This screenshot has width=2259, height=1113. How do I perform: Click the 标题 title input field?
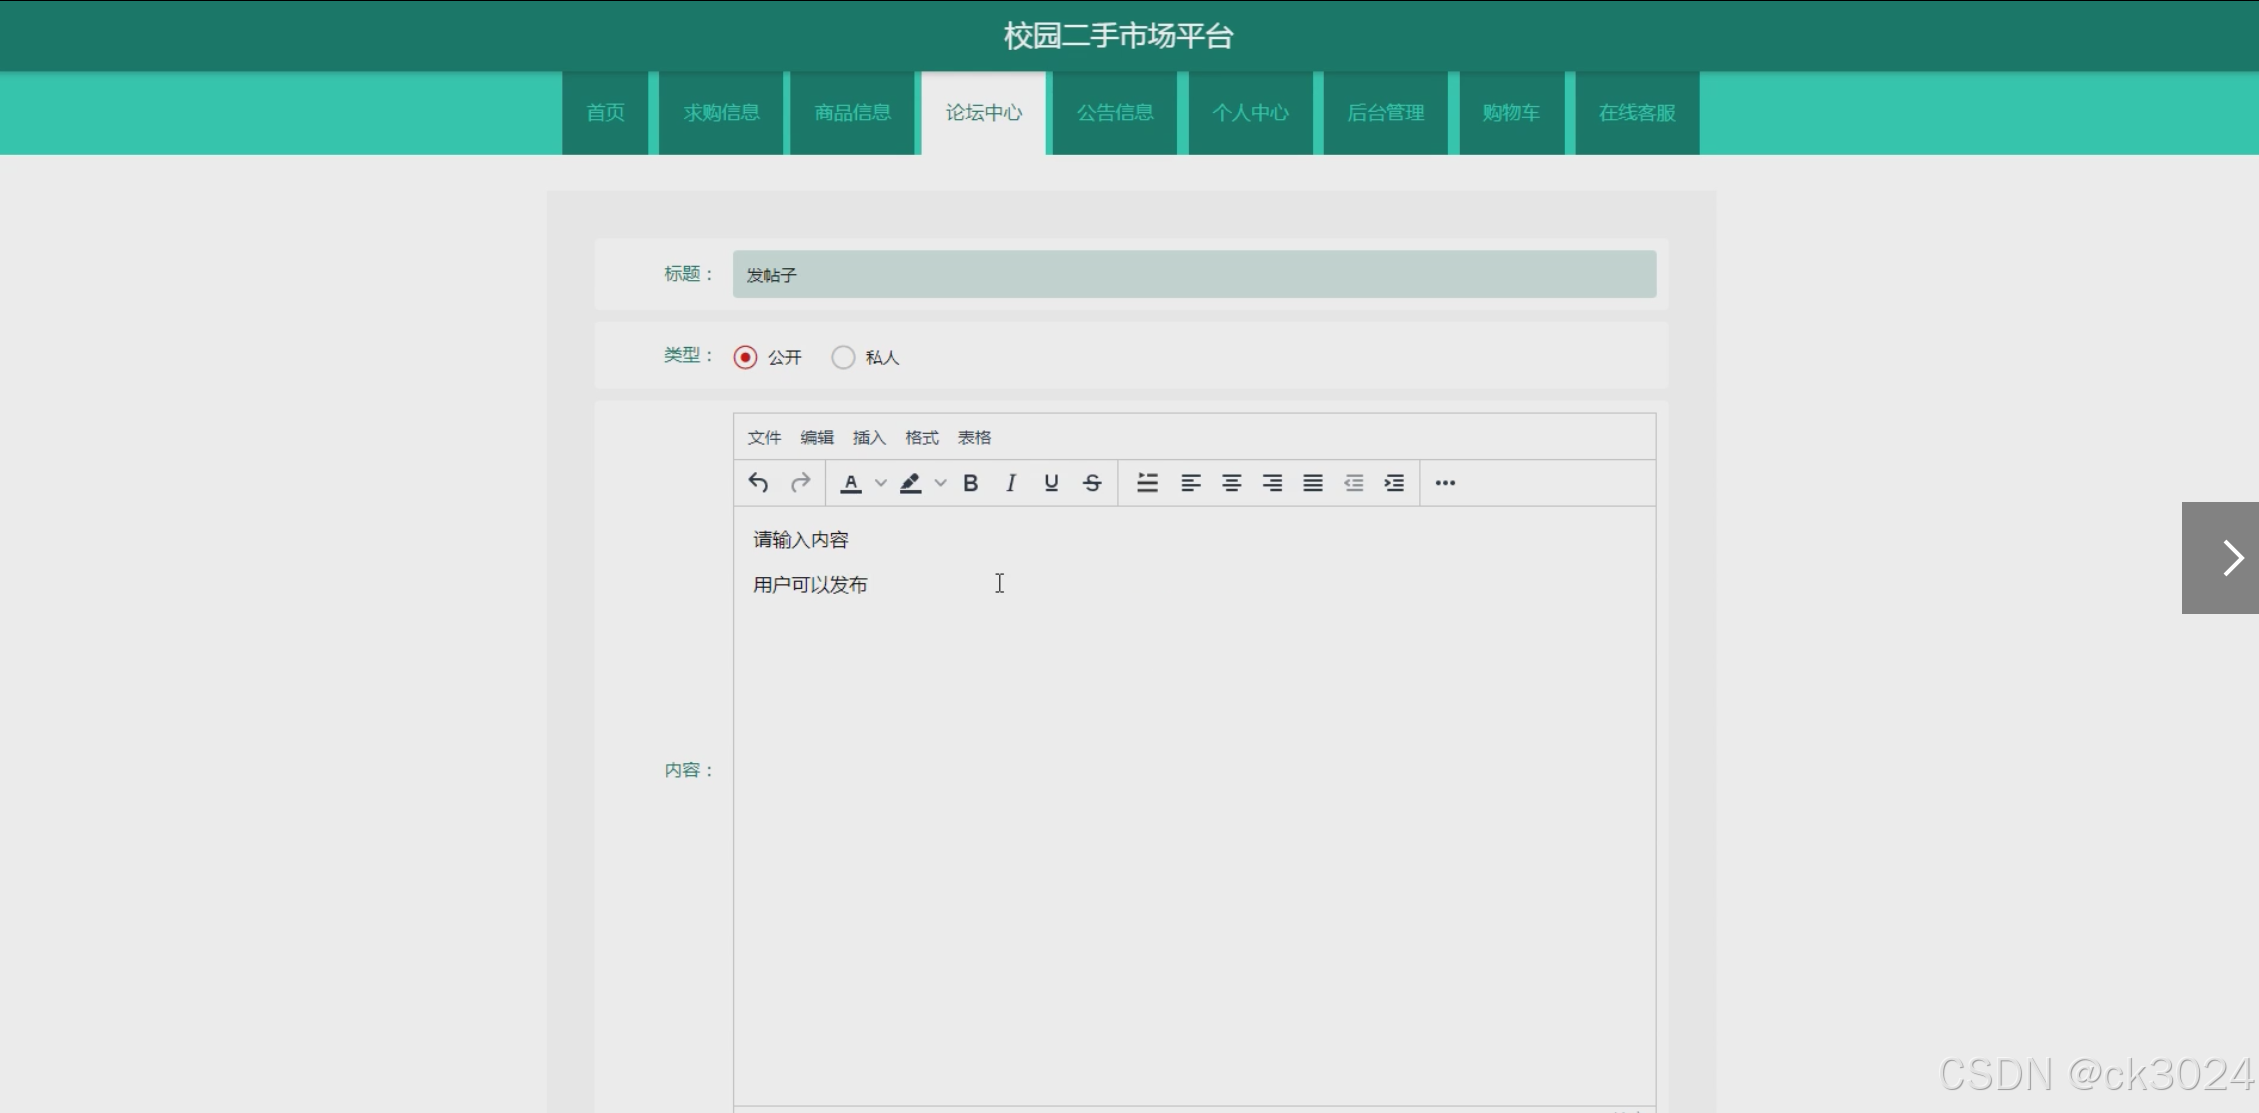(x=1194, y=274)
